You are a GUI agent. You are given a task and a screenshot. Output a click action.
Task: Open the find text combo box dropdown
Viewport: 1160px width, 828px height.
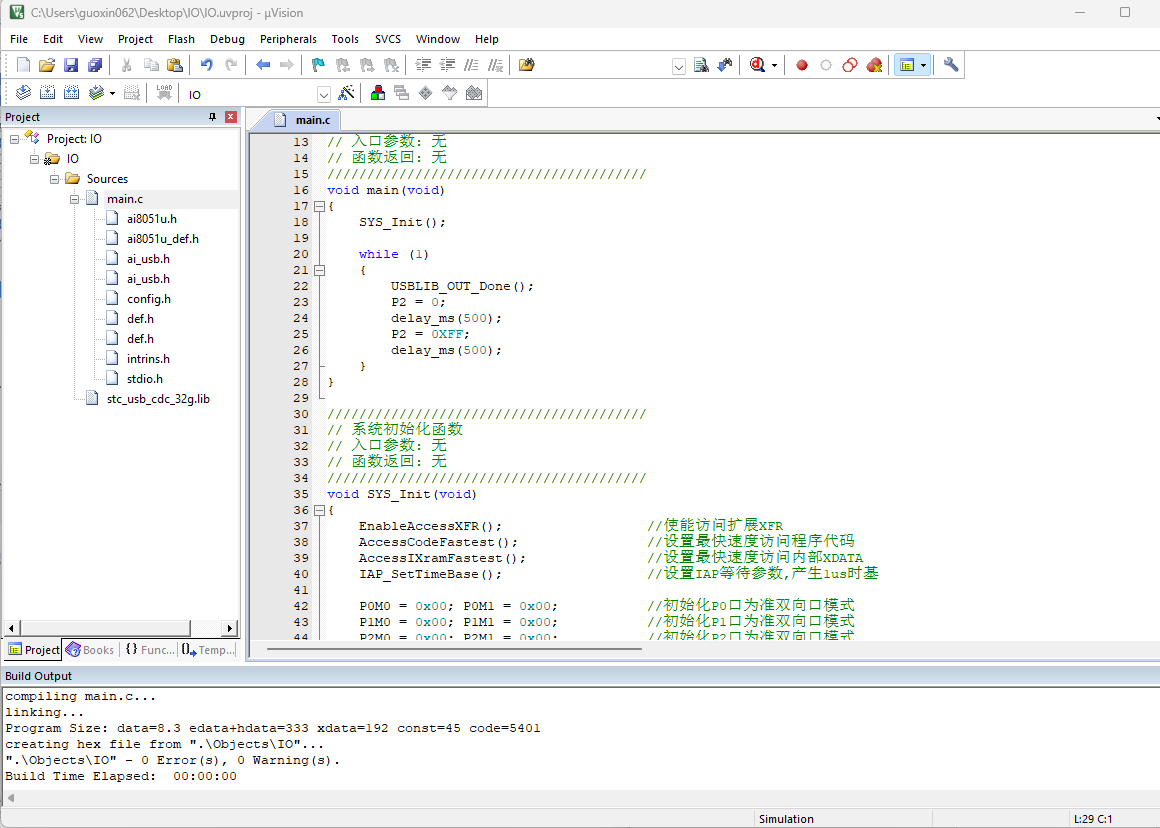pyautogui.click(x=678, y=67)
